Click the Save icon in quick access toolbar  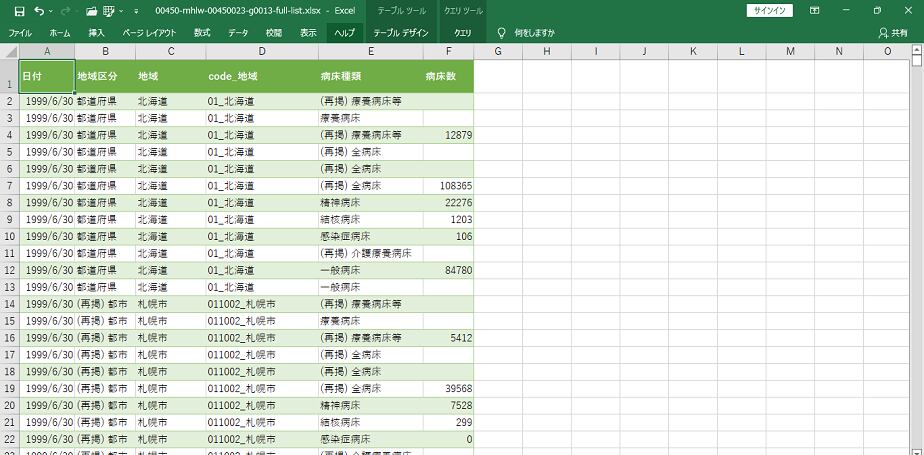point(19,11)
